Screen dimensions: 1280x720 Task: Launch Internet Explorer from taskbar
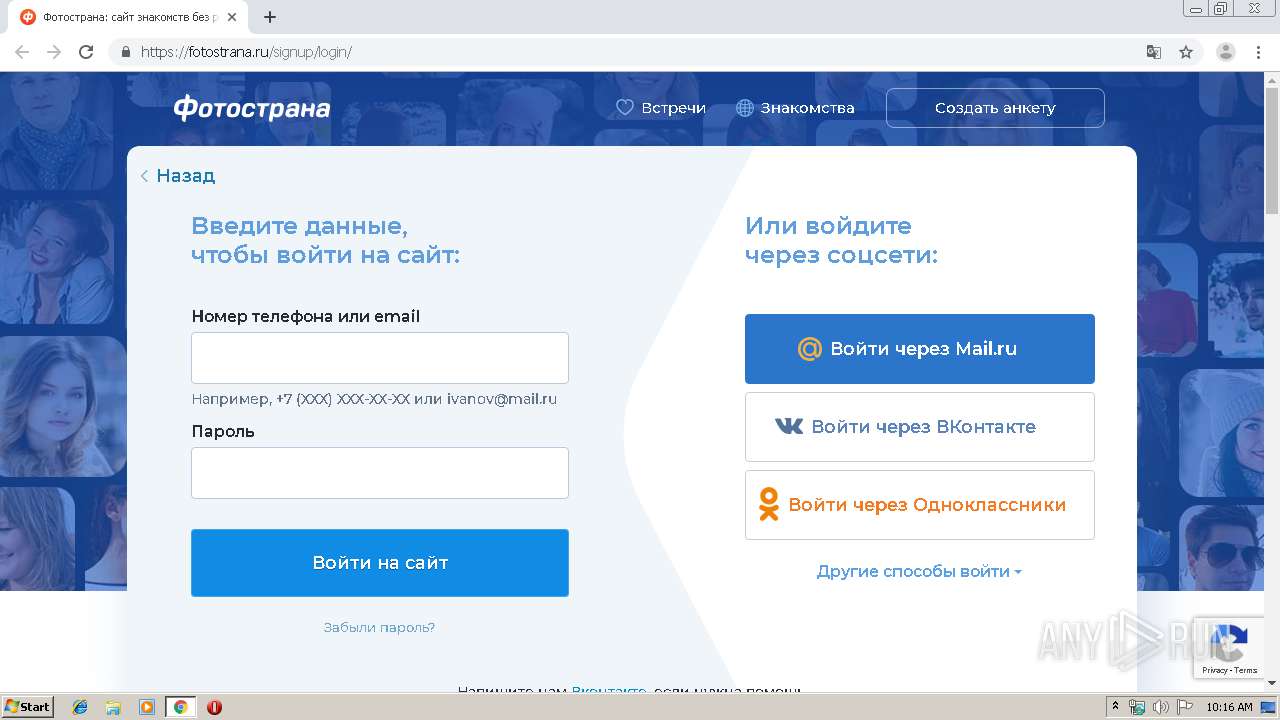point(80,707)
